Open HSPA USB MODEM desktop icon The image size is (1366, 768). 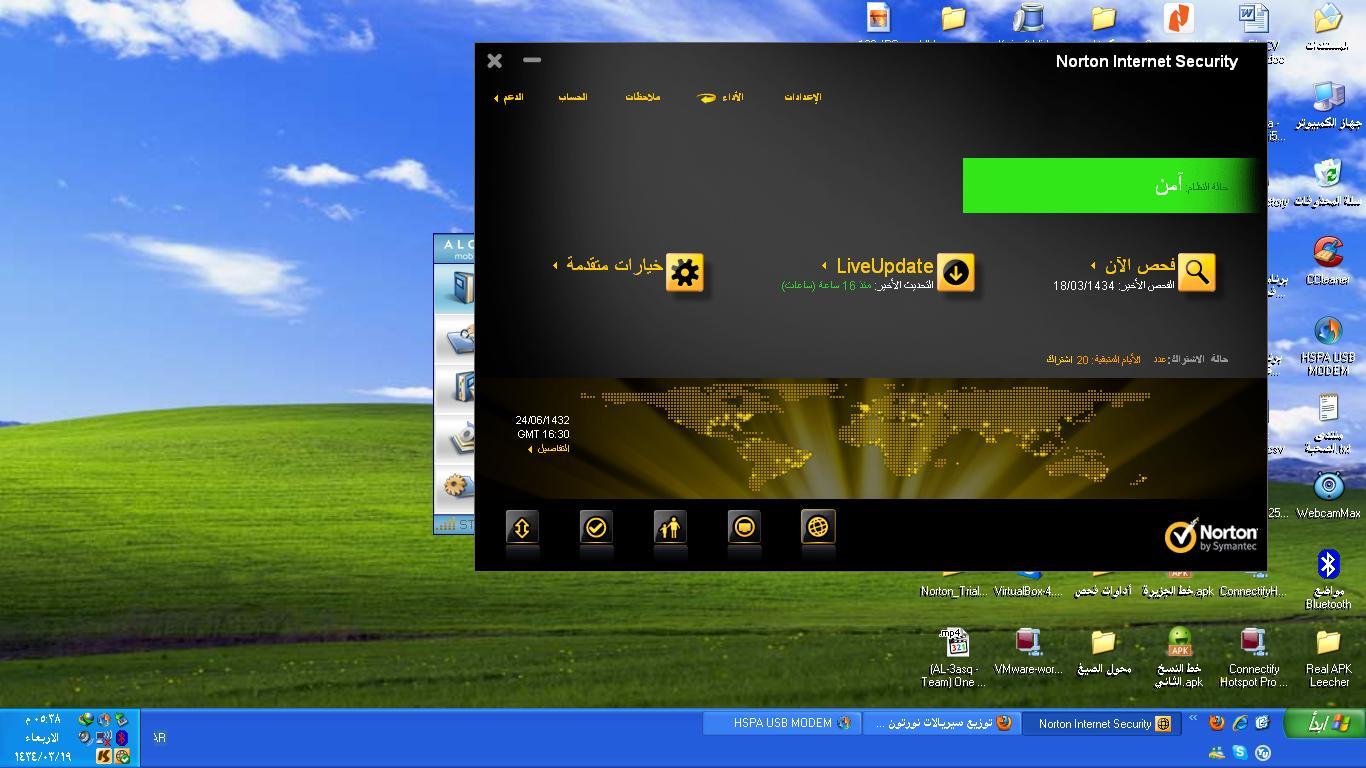click(x=1328, y=346)
